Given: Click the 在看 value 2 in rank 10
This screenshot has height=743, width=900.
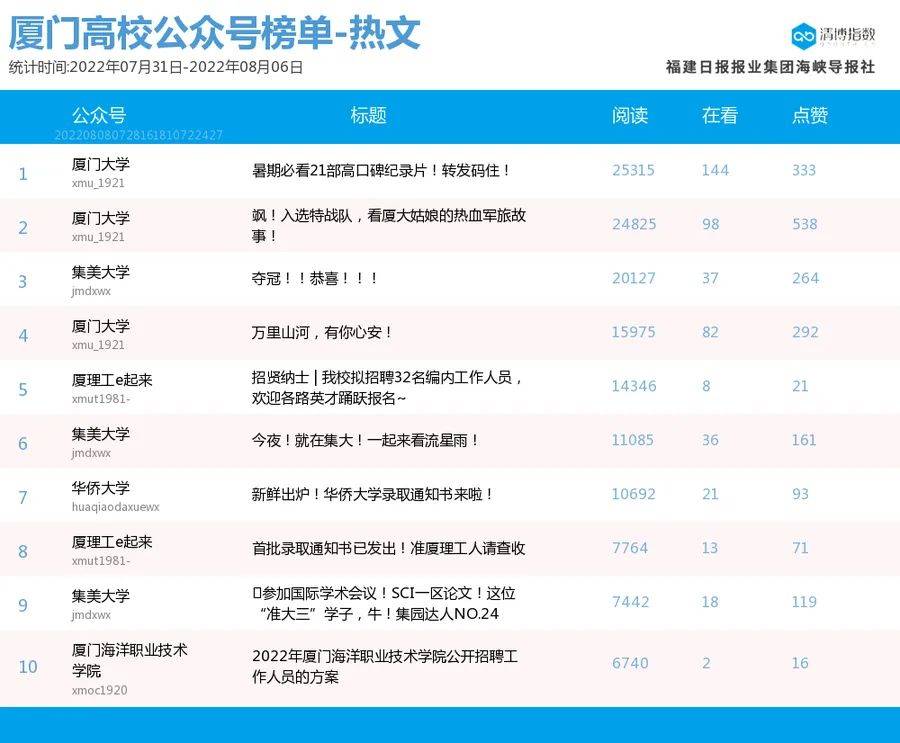Looking at the screenshot, I should 706,664.
